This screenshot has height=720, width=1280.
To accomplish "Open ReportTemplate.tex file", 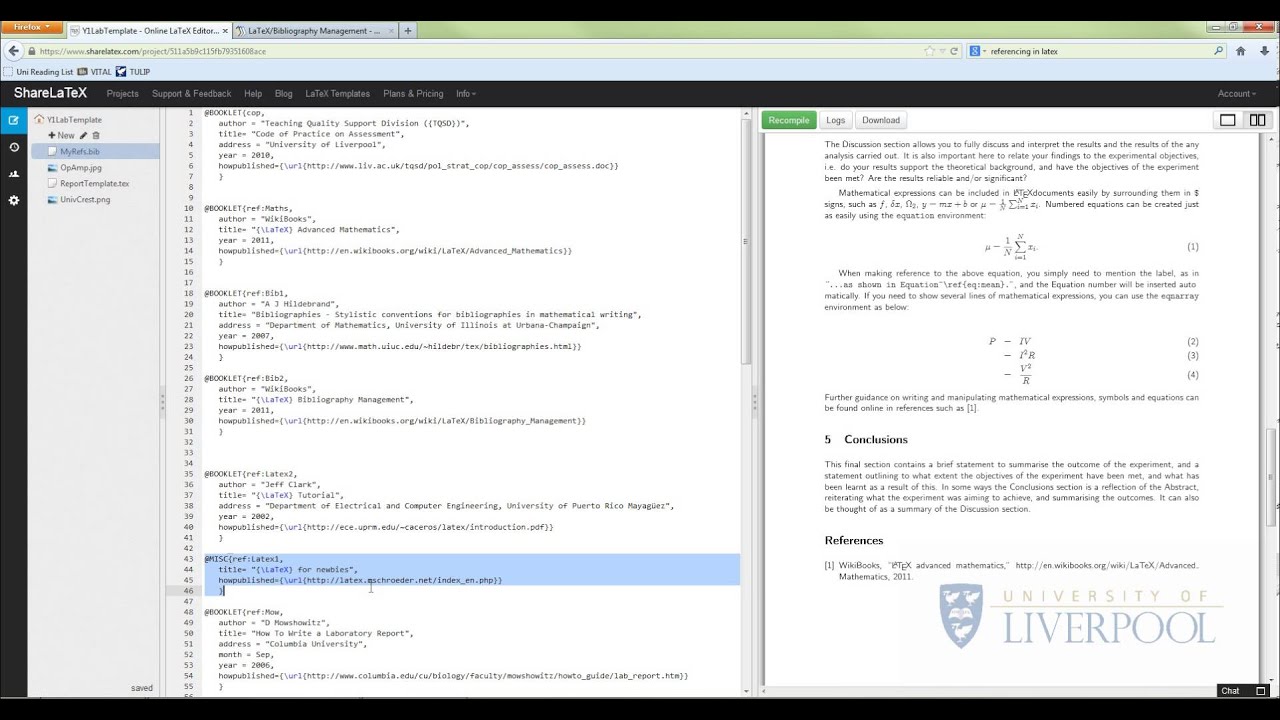I will [95, 183].
